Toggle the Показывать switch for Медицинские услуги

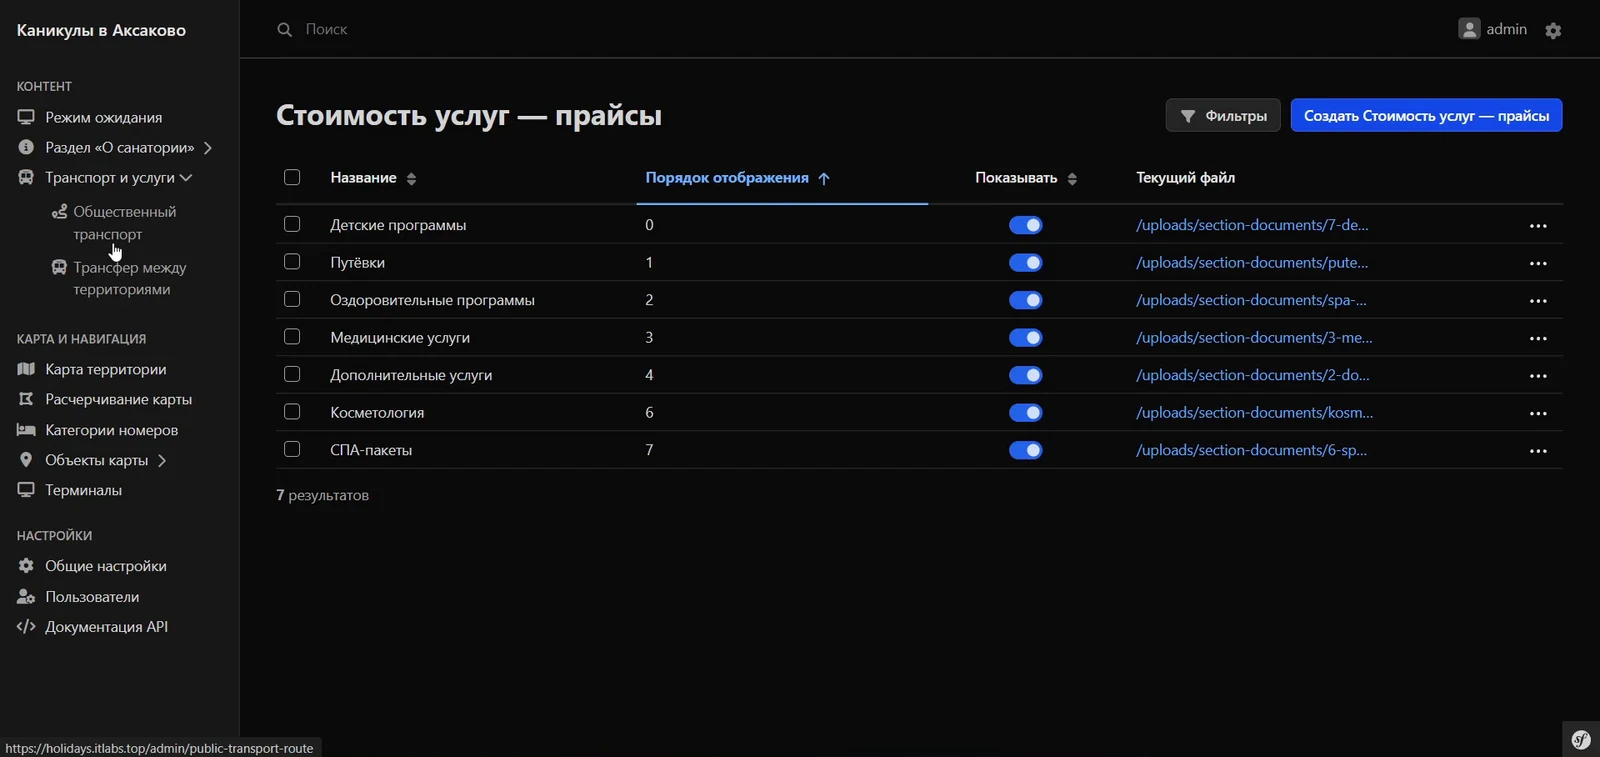tap(1025, 338)
